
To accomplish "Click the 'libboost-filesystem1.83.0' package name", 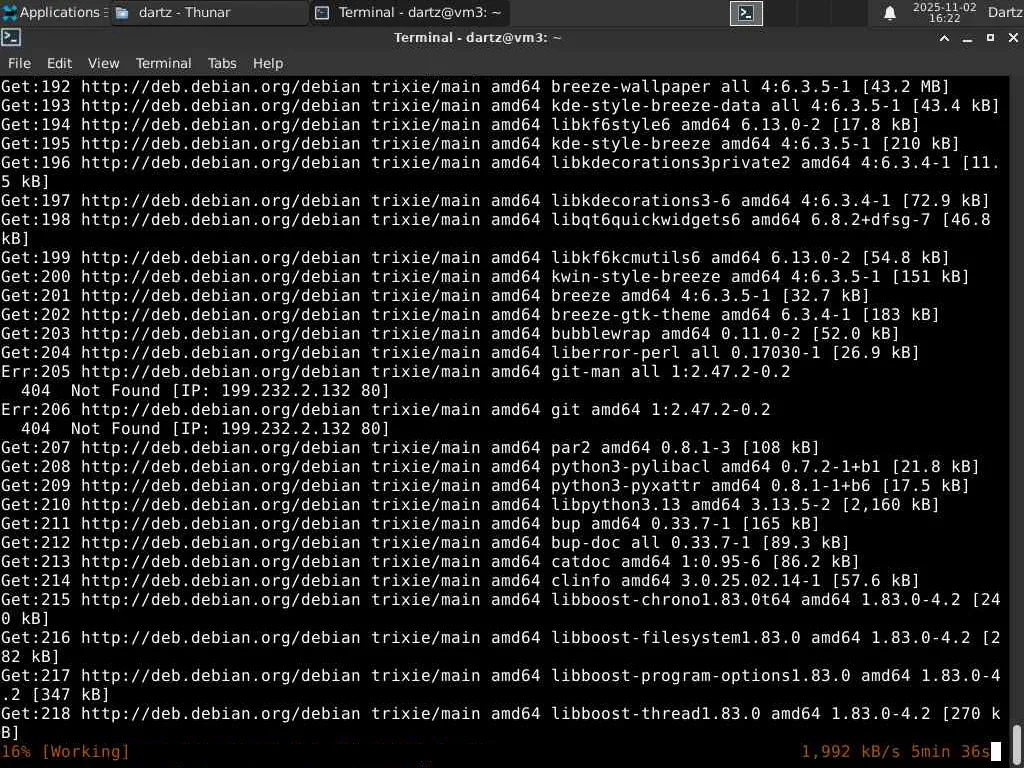I will click(675, 637).
